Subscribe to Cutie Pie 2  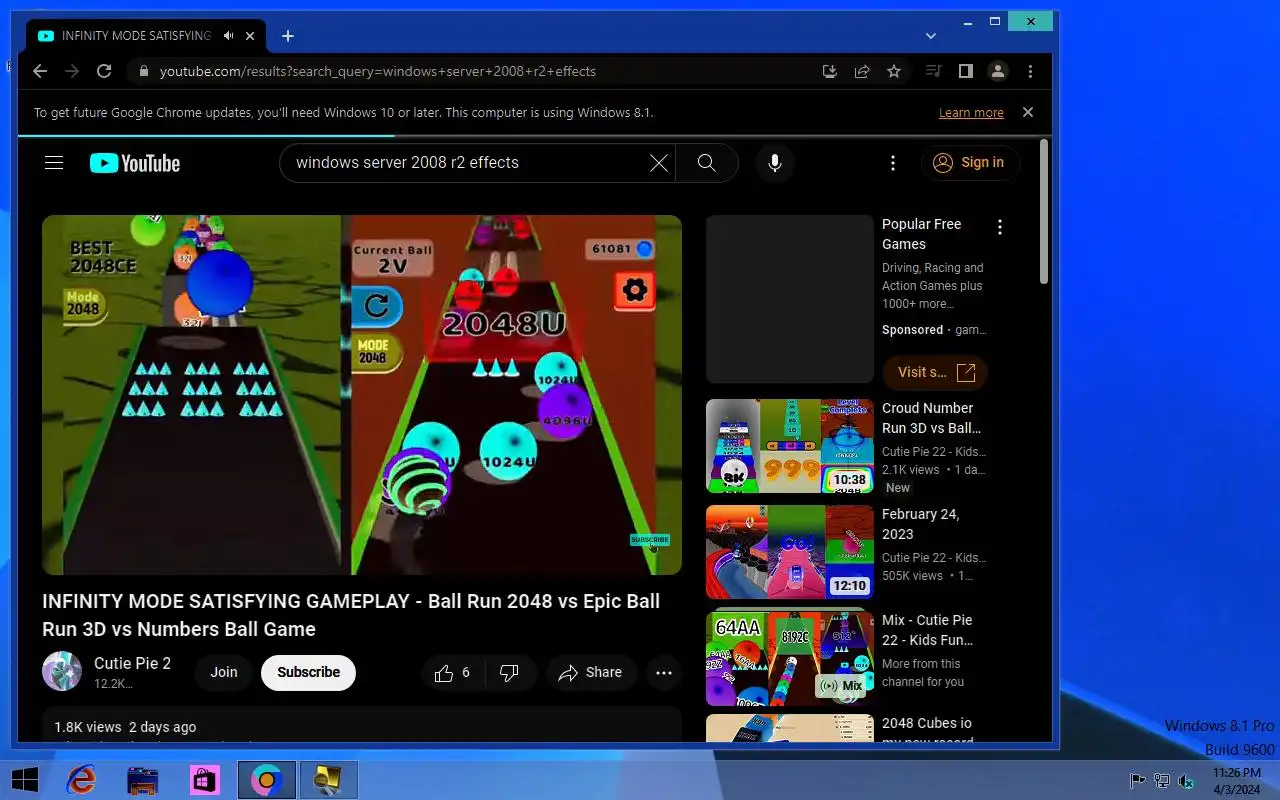click(308, 672)
